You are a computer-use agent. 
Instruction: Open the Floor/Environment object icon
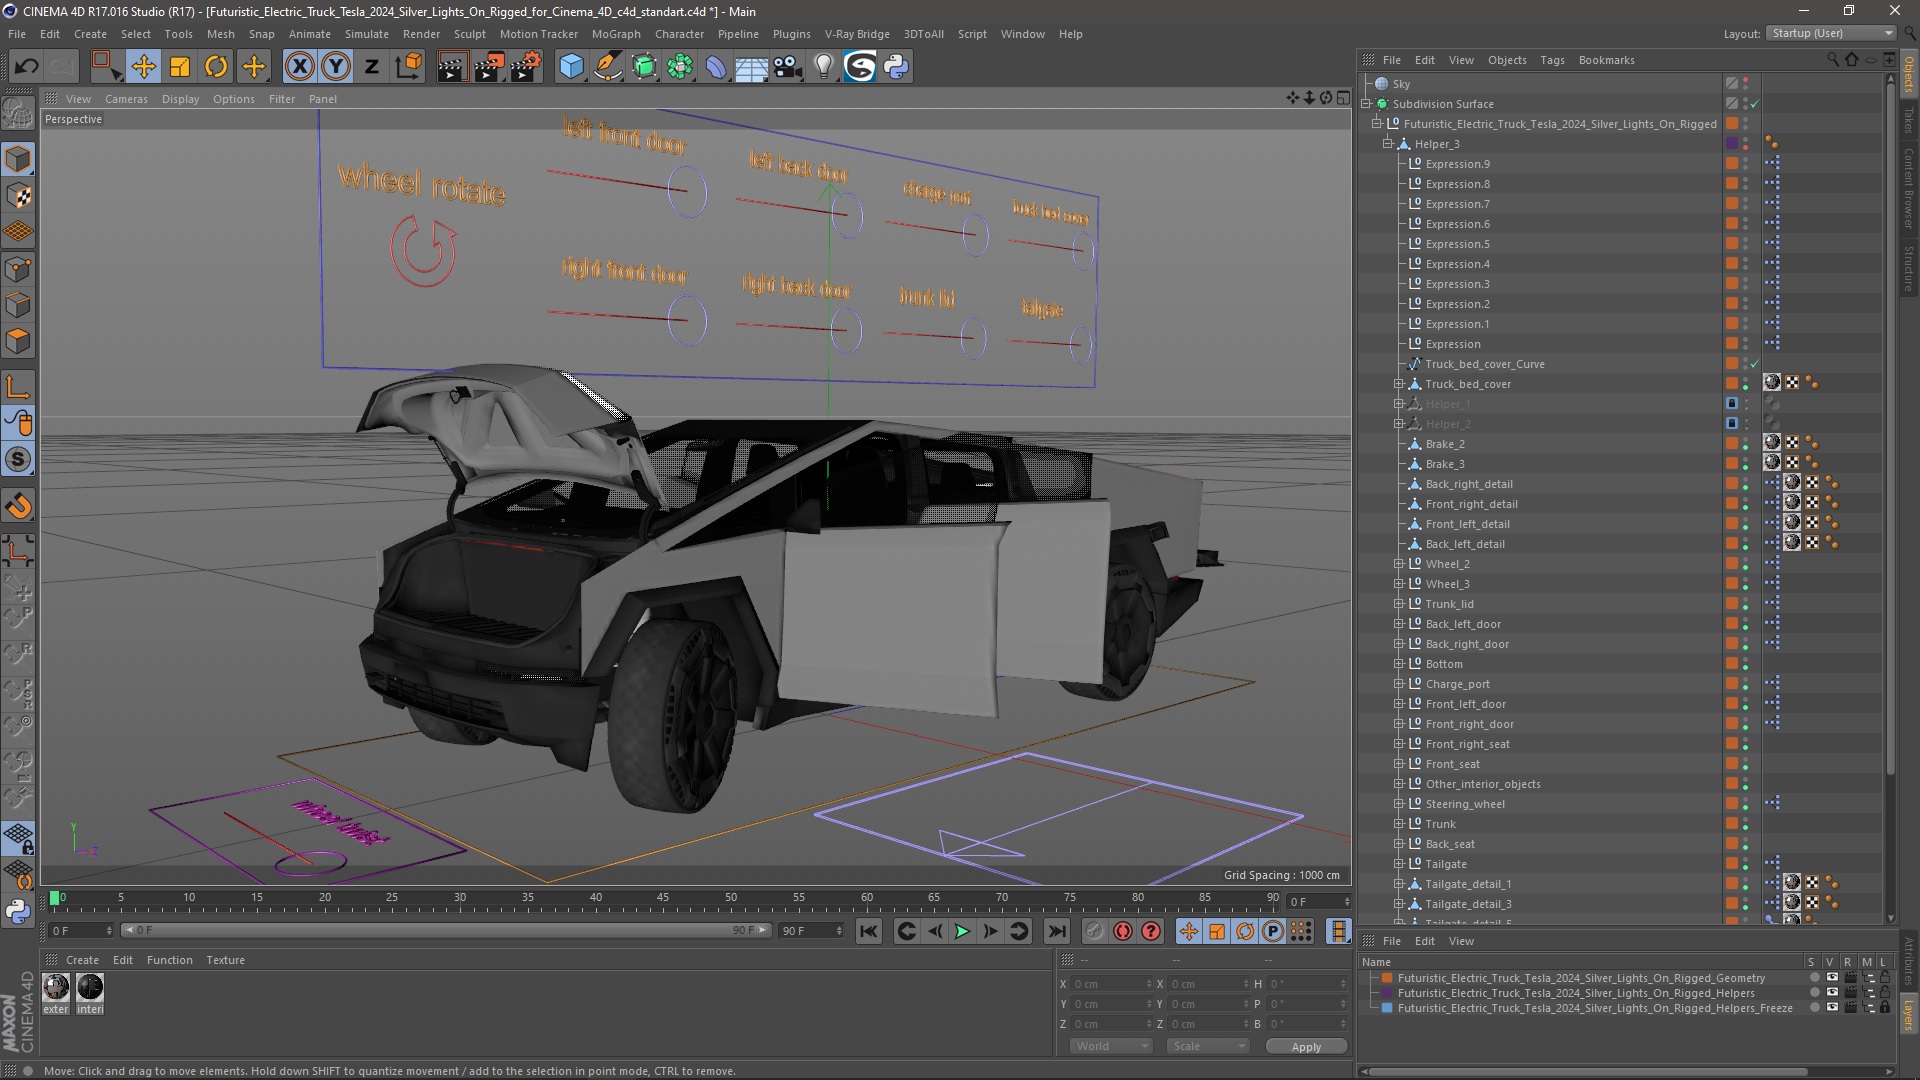pos(752,67)
